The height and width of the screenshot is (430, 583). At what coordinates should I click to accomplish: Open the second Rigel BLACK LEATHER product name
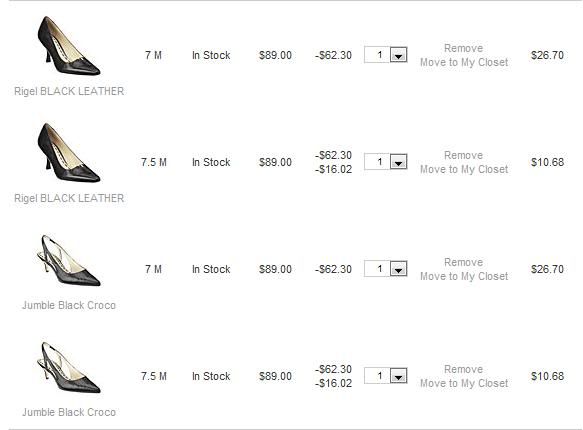(x=69, y=198)
